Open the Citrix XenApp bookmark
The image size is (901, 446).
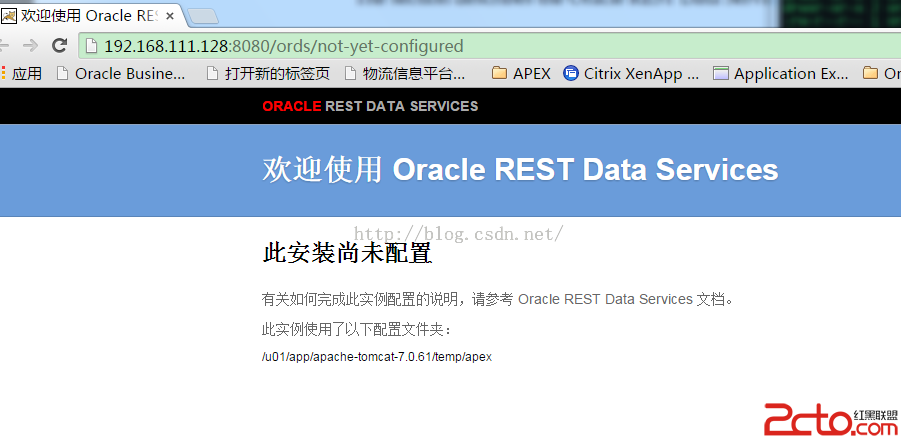pos(632,74)
